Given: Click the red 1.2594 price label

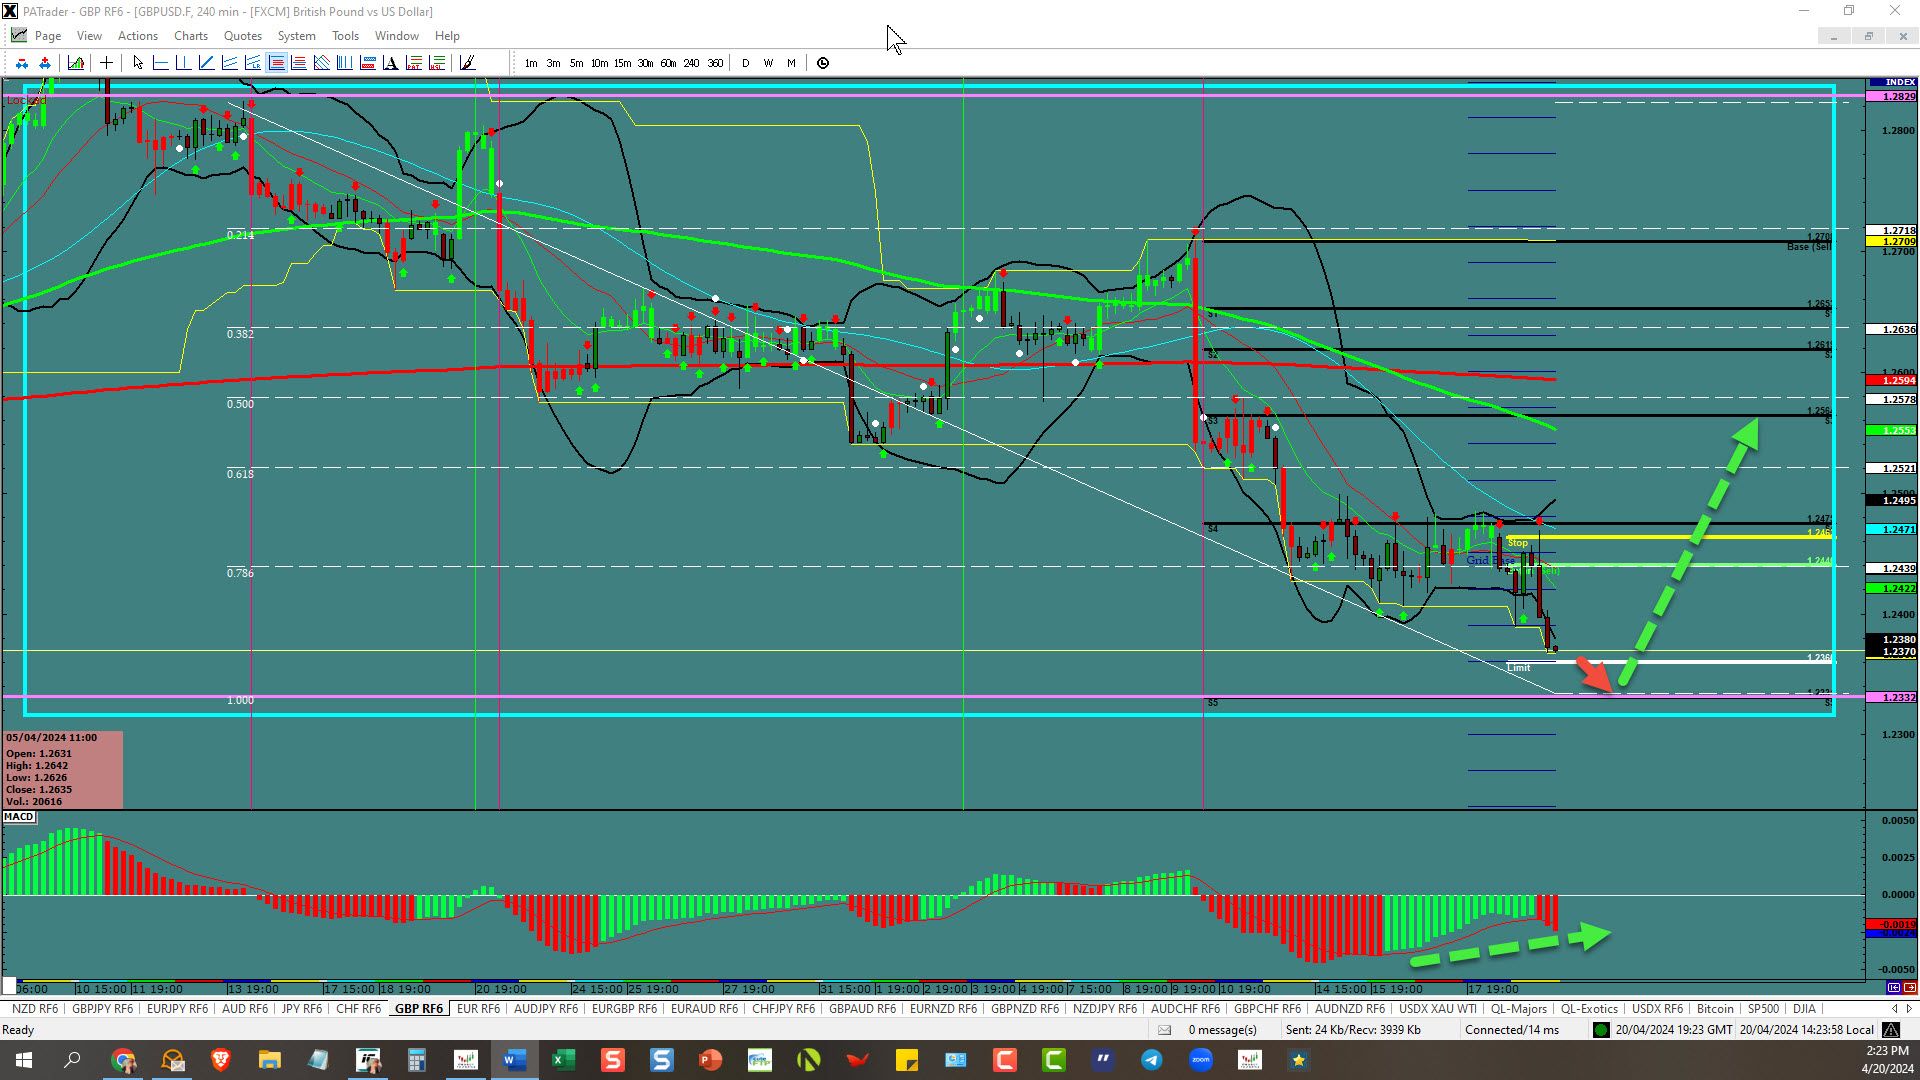Looking at the screenshot, I should point(1892,381).
